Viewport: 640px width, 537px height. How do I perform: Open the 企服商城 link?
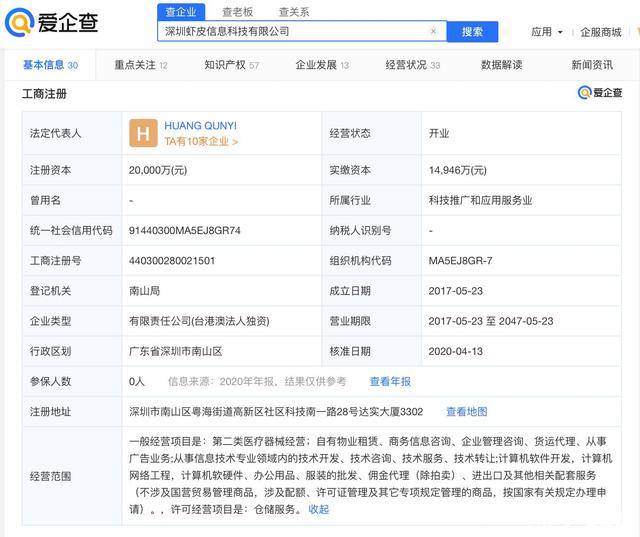(601, 32)
